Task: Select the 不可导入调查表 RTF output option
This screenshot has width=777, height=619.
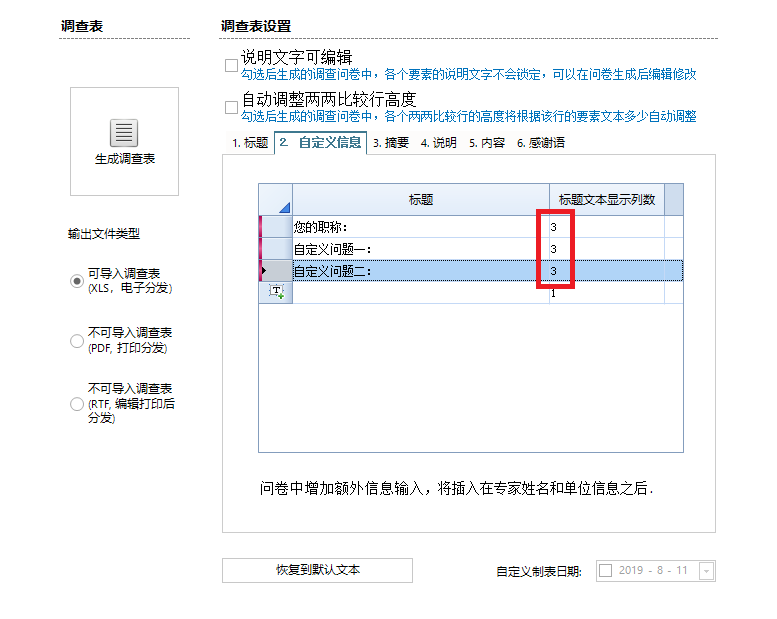Action: [x=77, y=404]
